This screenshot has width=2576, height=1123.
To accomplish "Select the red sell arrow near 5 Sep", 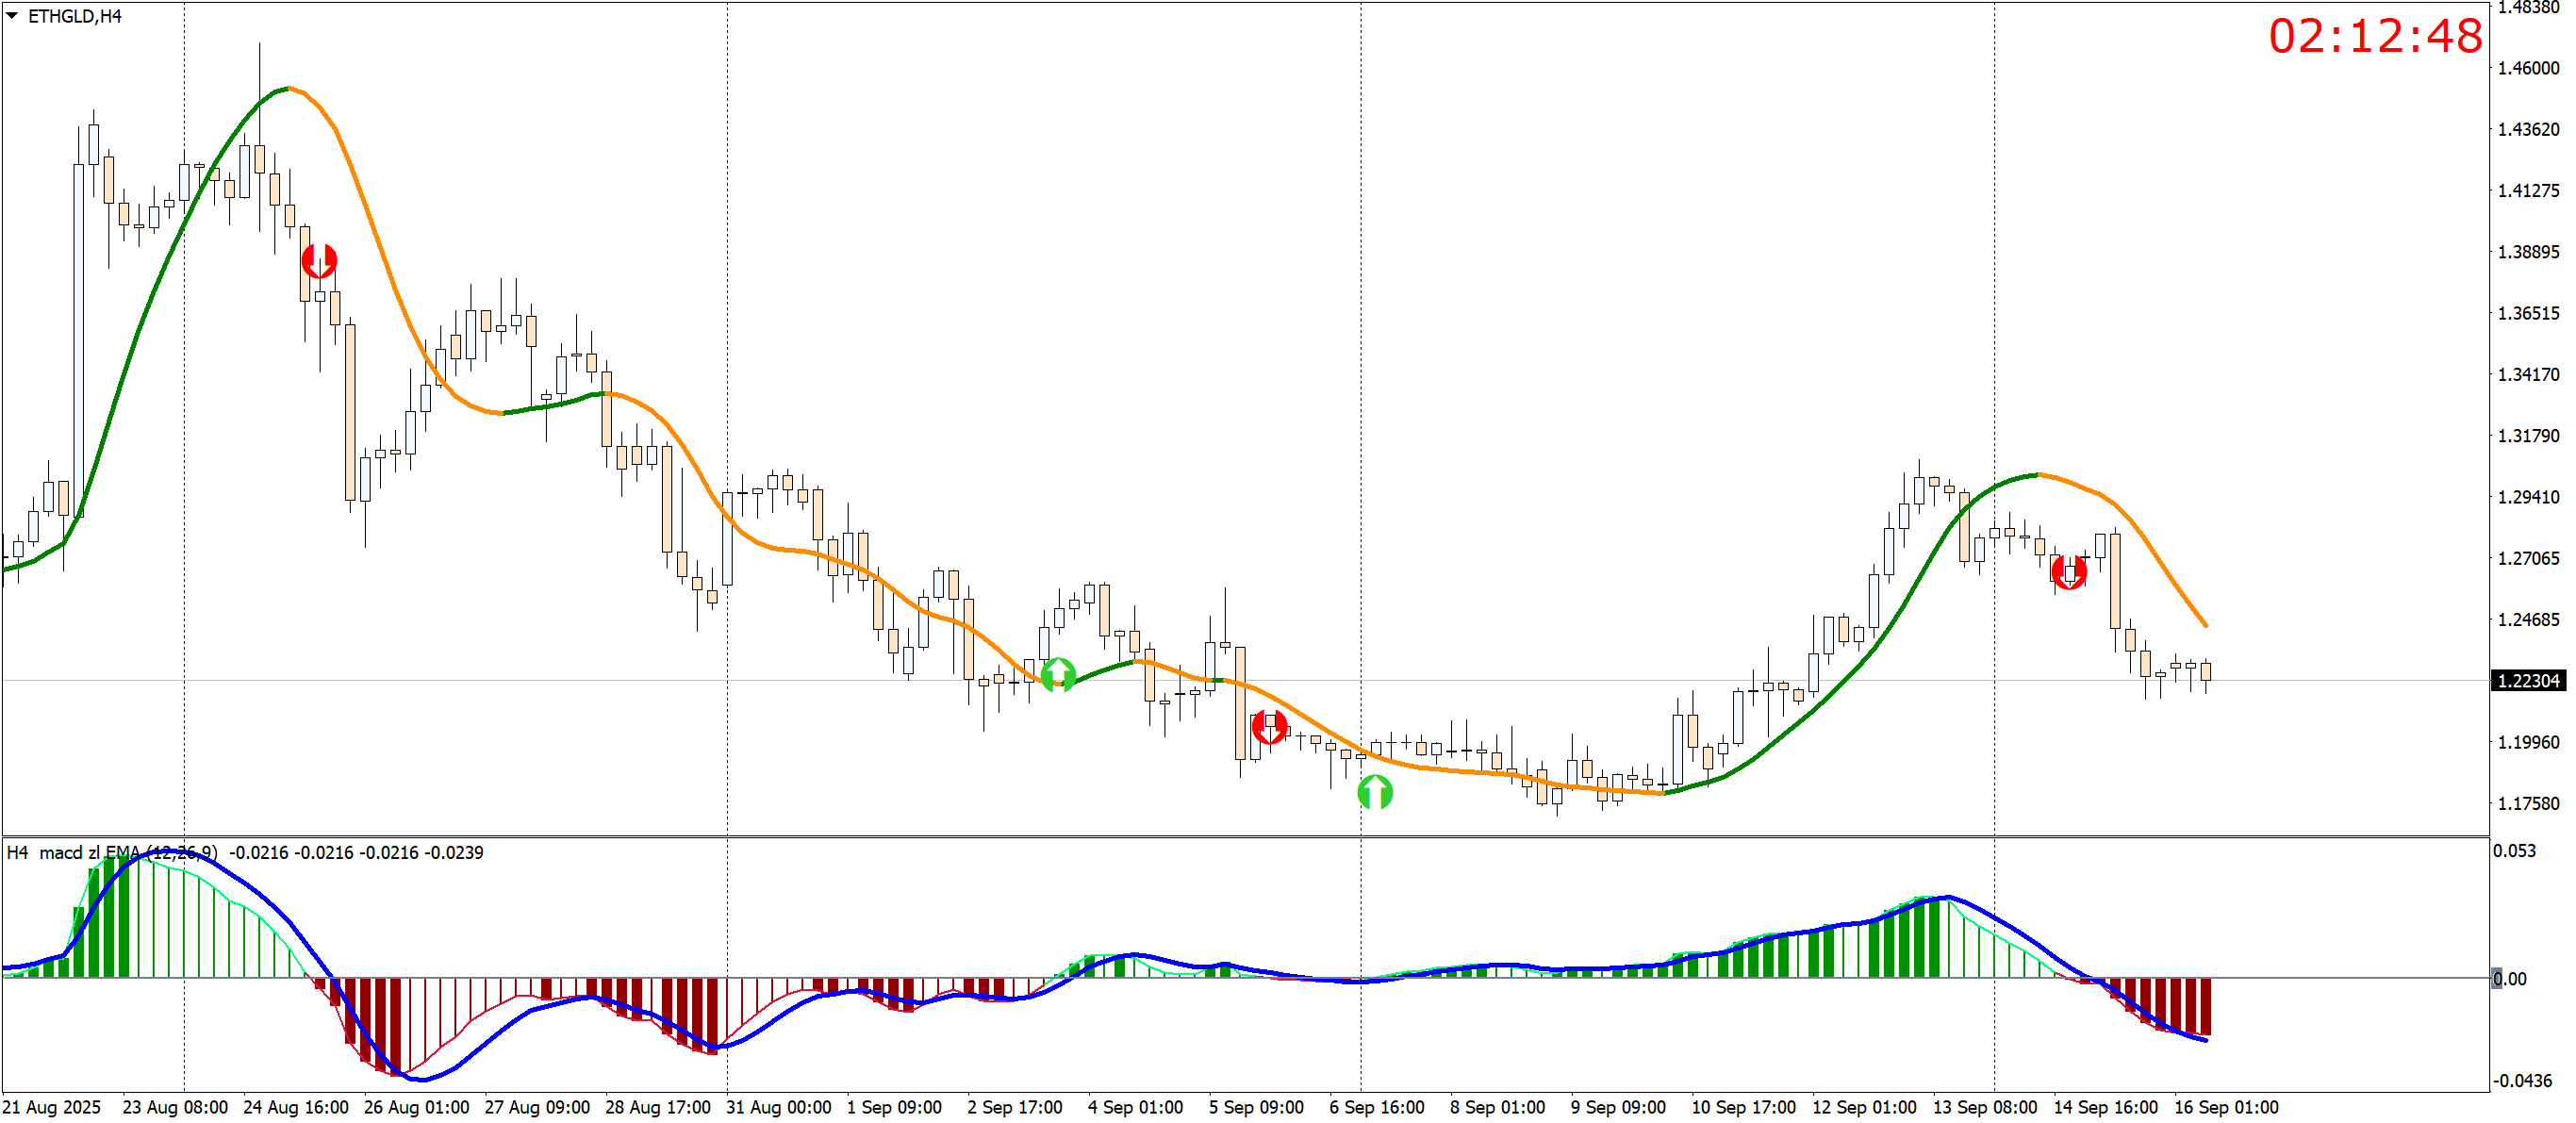I will (x=1269, y=726).
